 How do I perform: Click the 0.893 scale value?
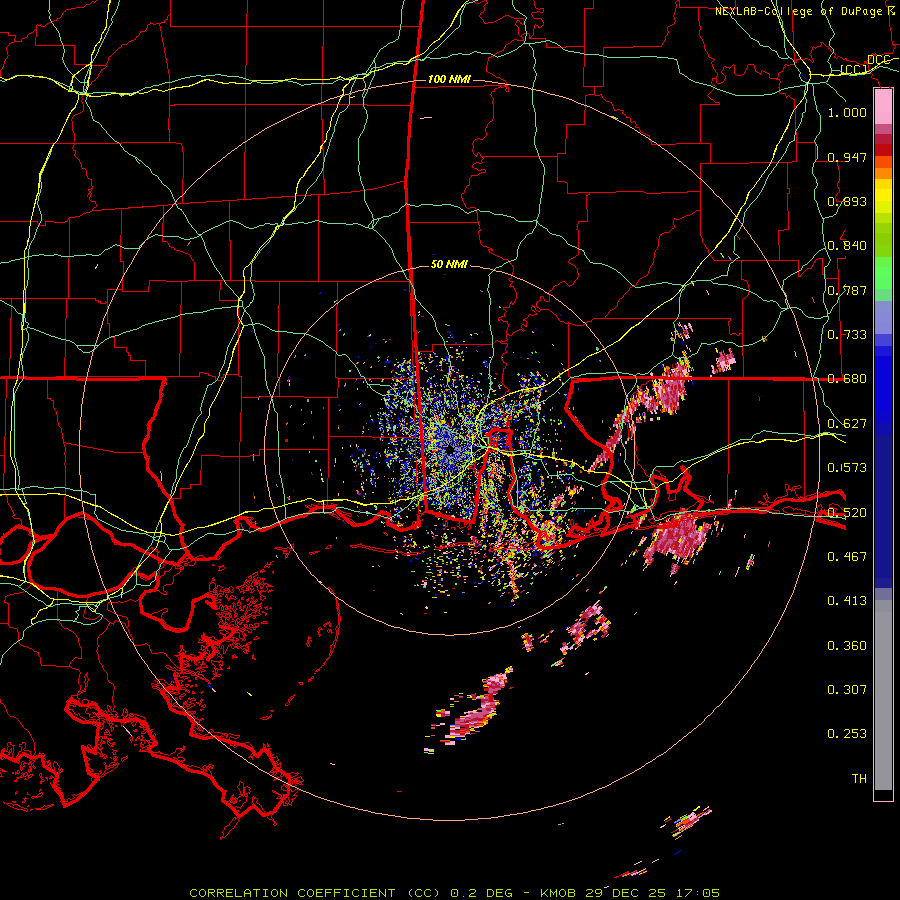[847, 201]
